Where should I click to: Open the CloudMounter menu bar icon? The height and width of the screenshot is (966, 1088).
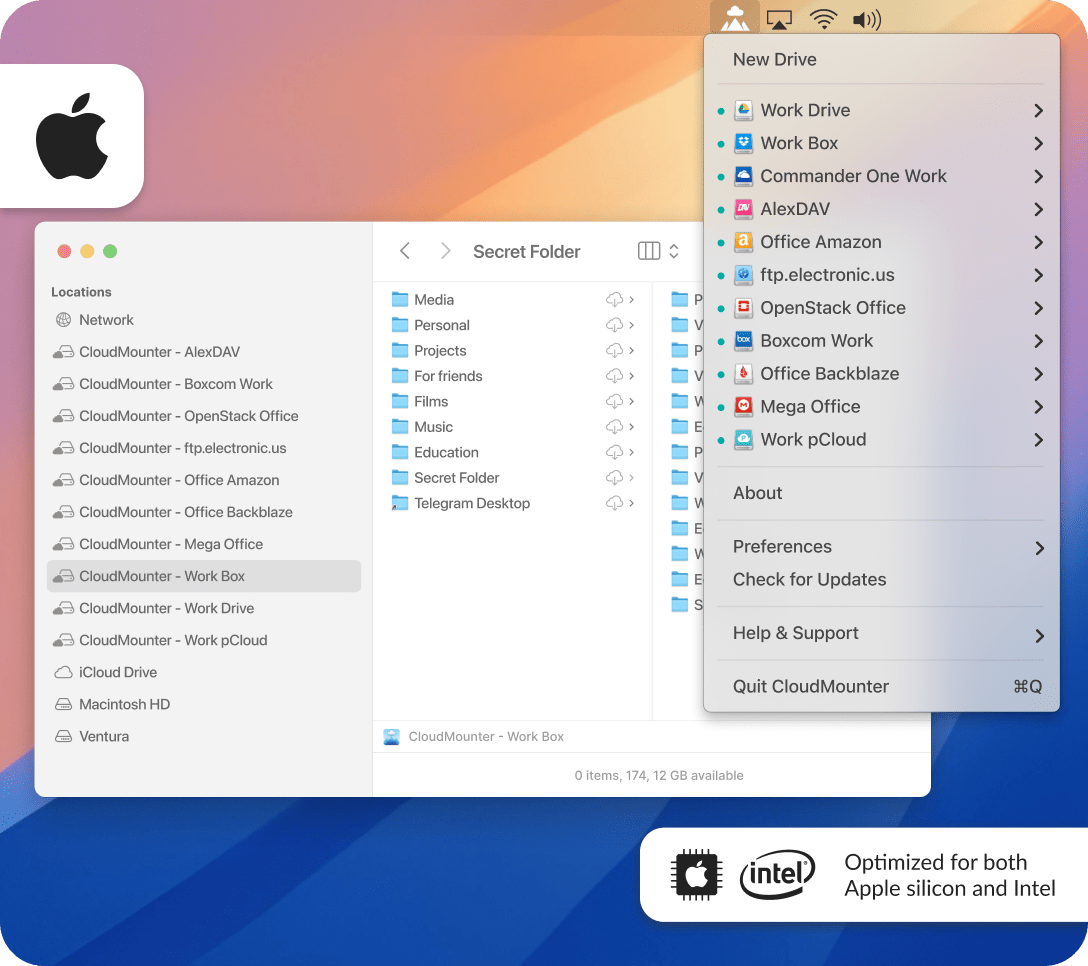pos(735,17)
